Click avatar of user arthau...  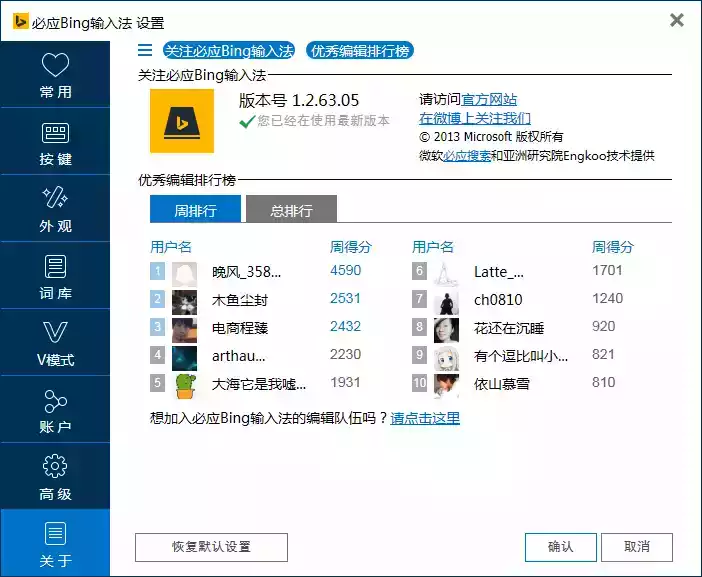[184, 358]
